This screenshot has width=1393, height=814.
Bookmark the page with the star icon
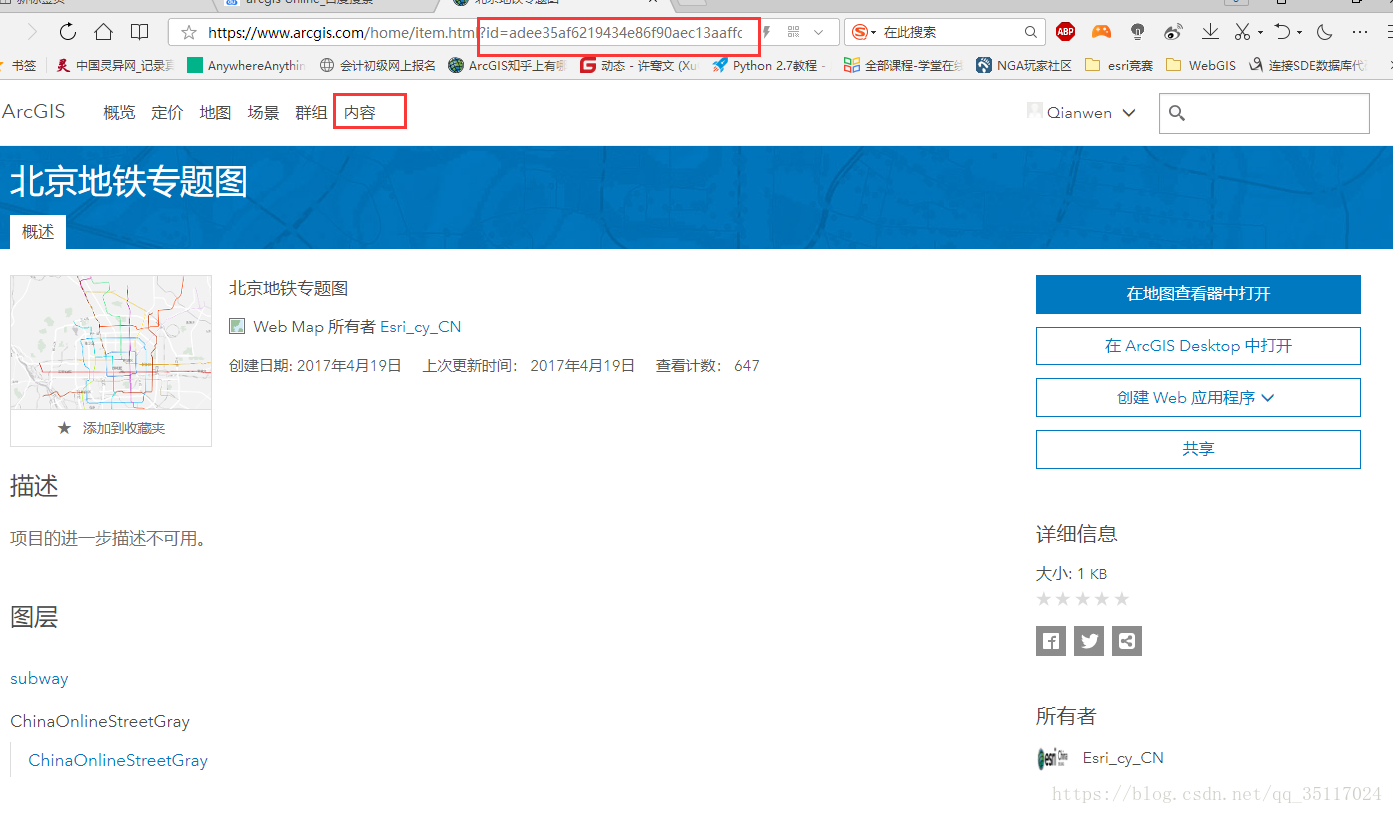[x=189, y=32]
